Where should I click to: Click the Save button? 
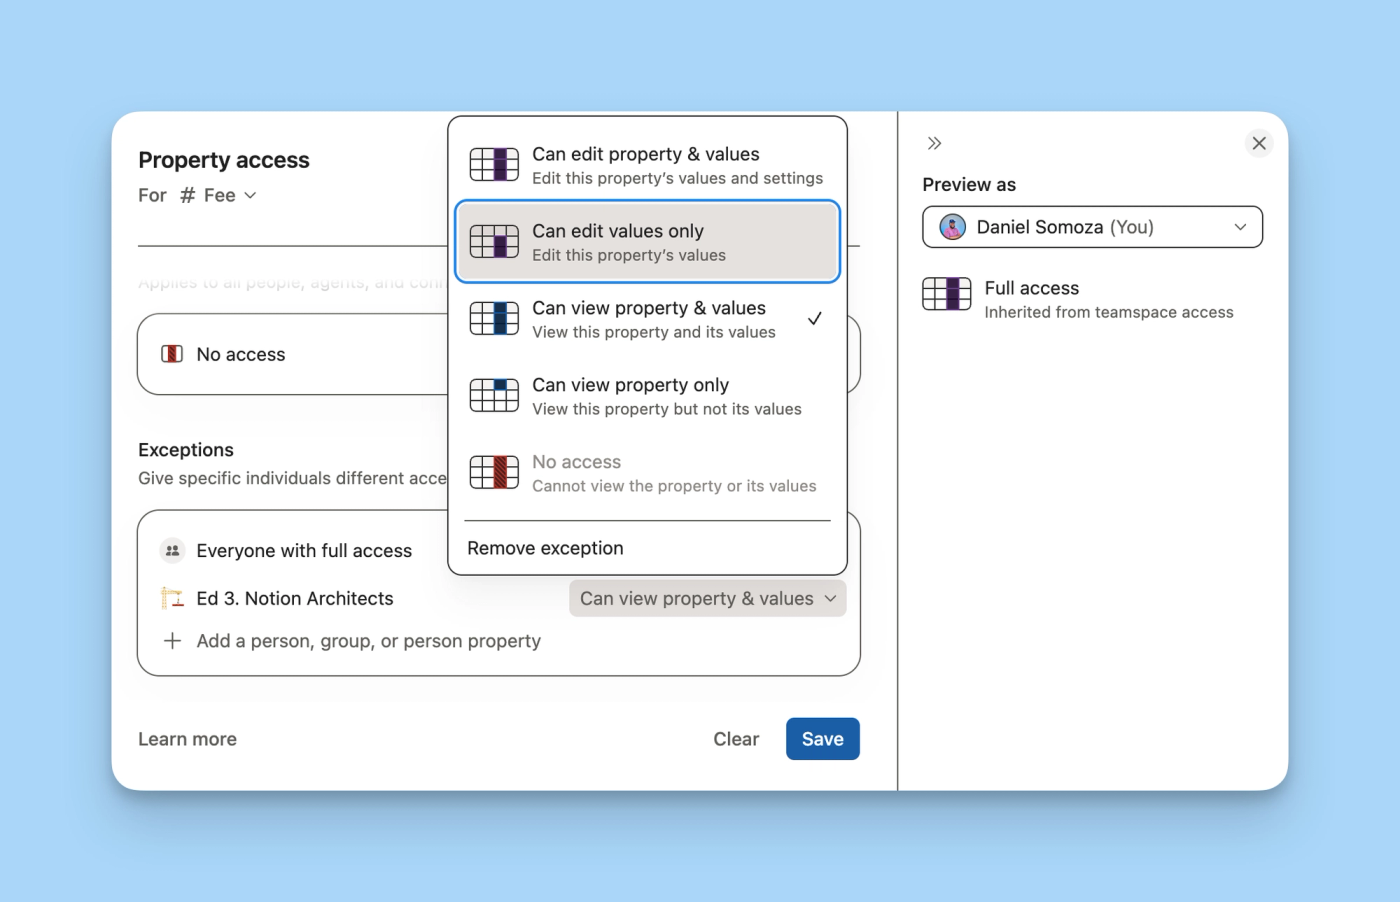[x=822, y=739]
